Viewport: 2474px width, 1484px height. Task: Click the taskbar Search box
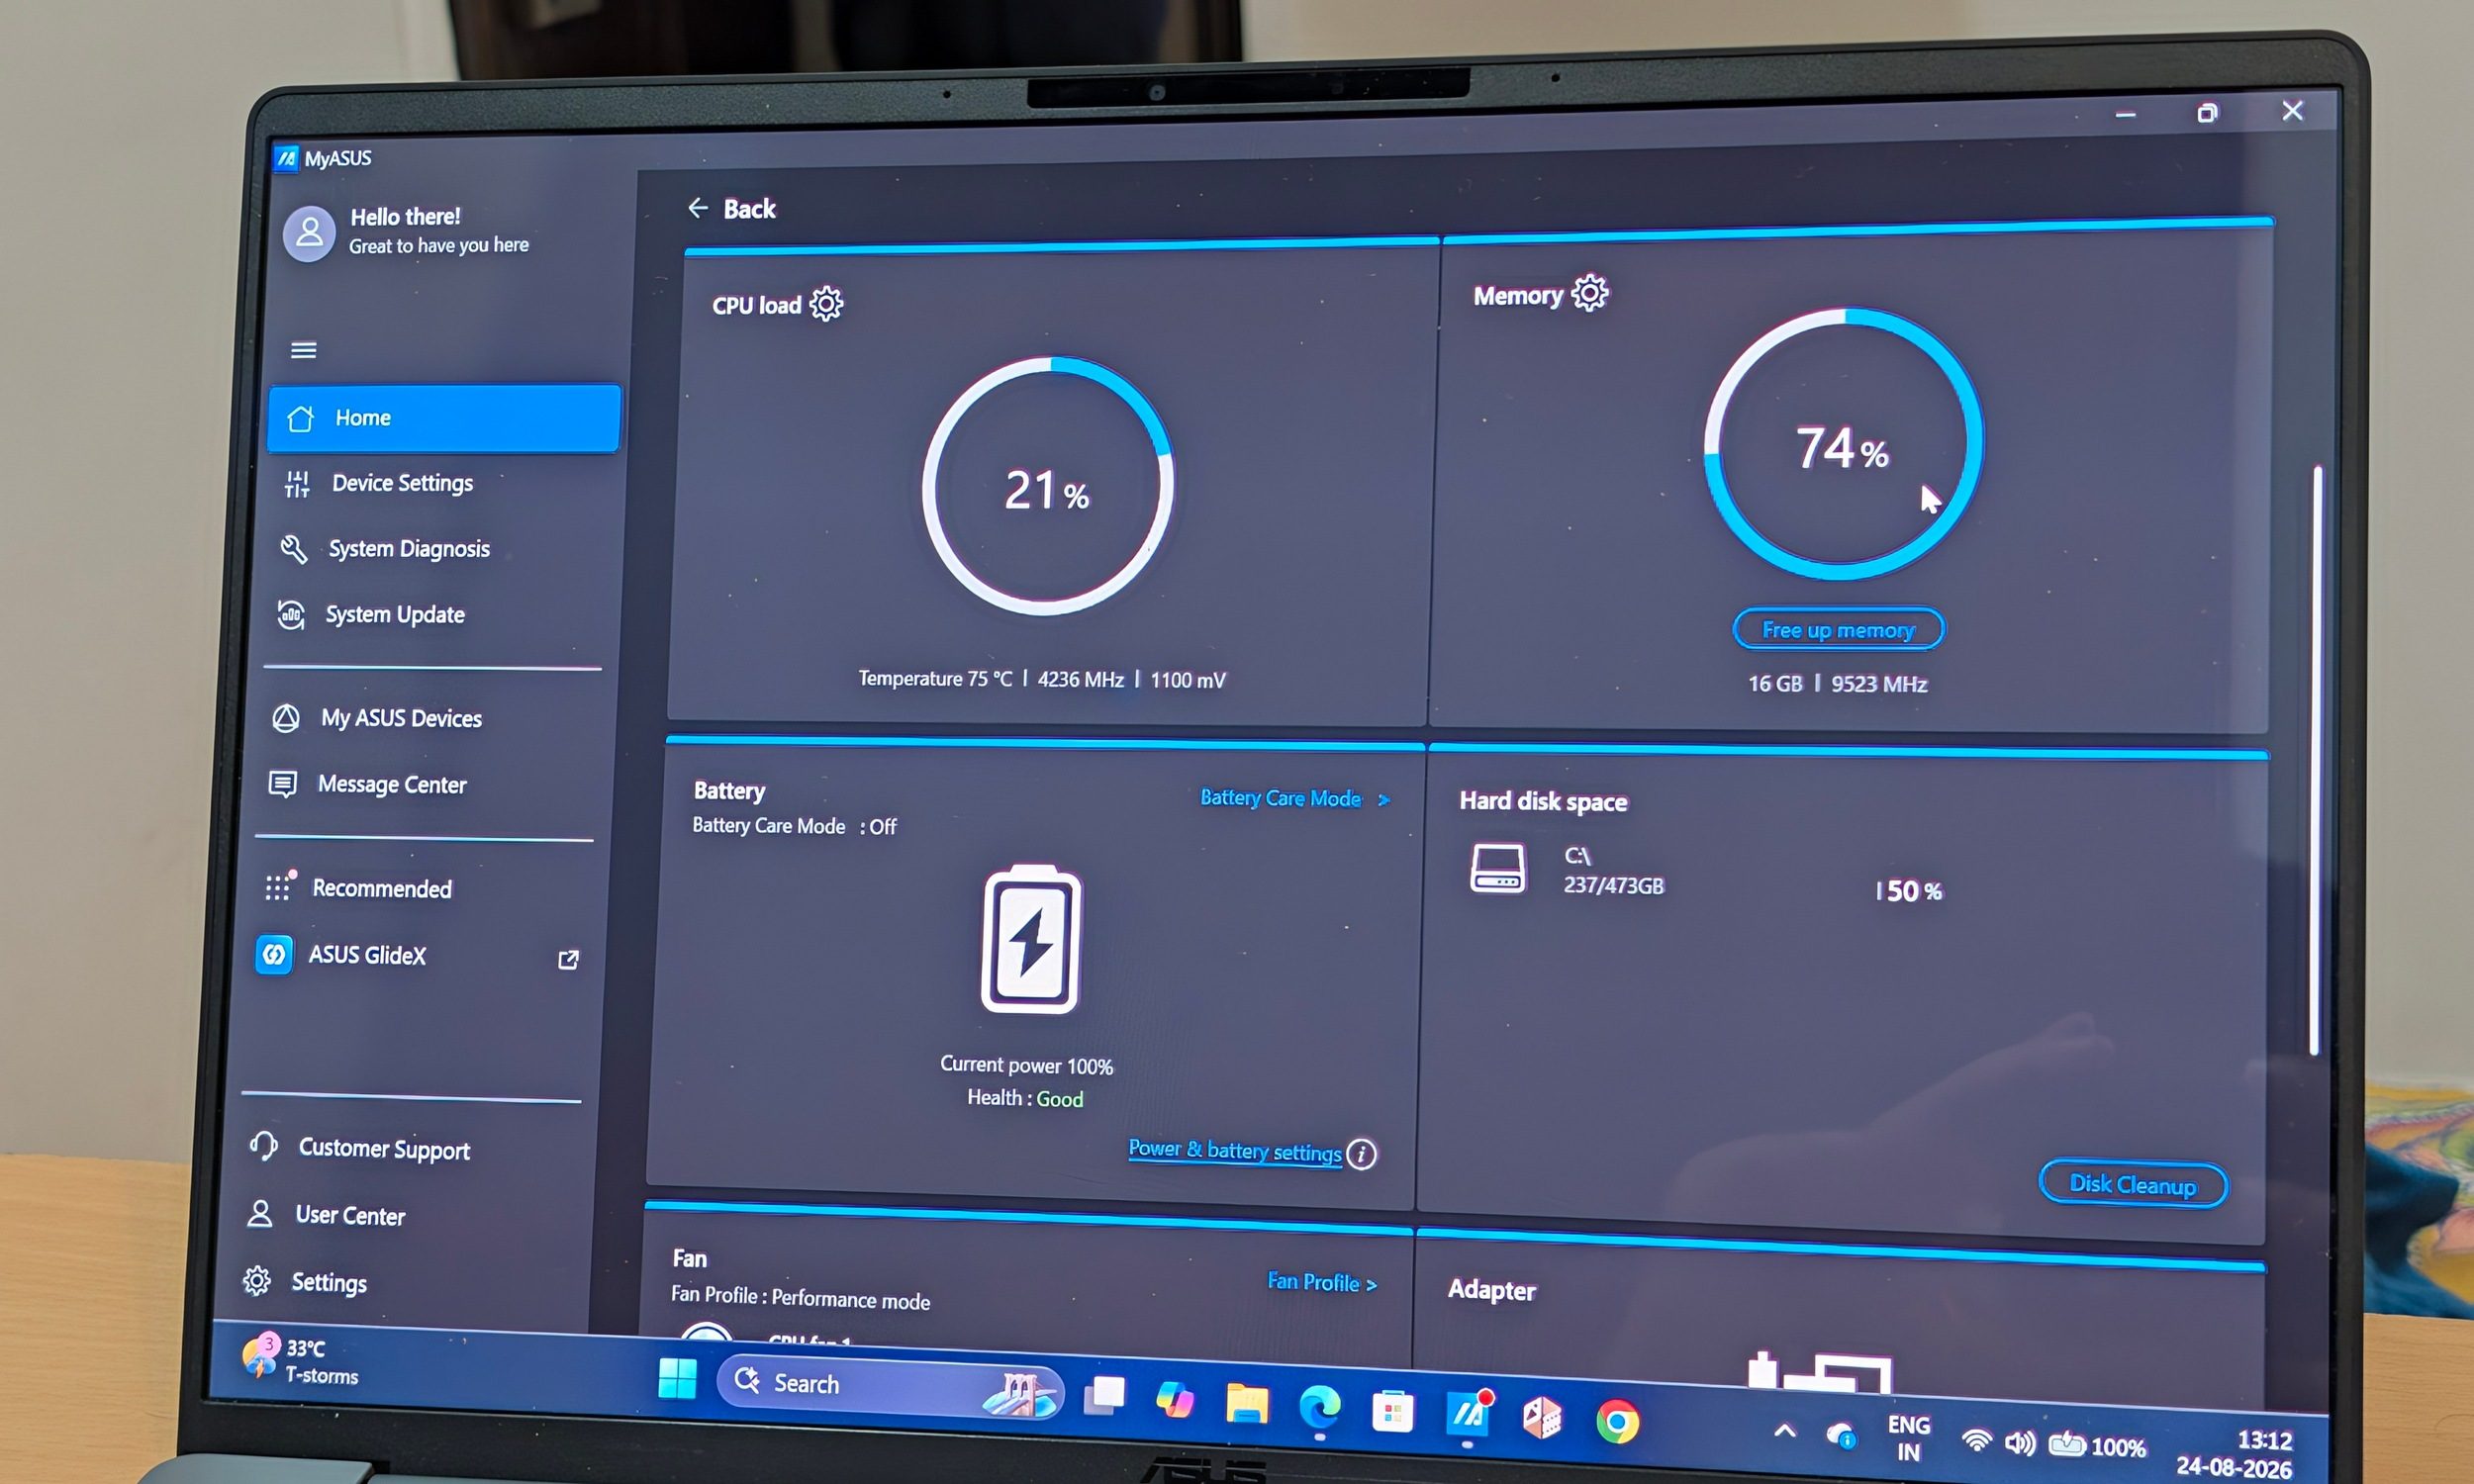click(x=890, y=1388)
